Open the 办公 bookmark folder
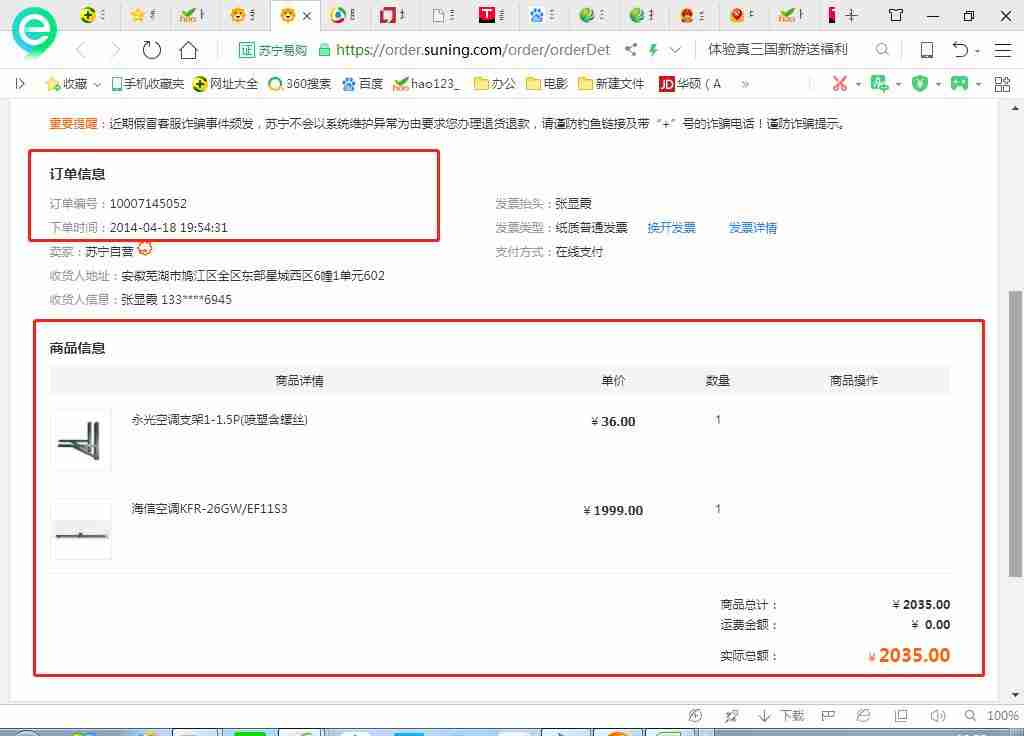This screenshot has height=736, width=1024. (495, 84)
